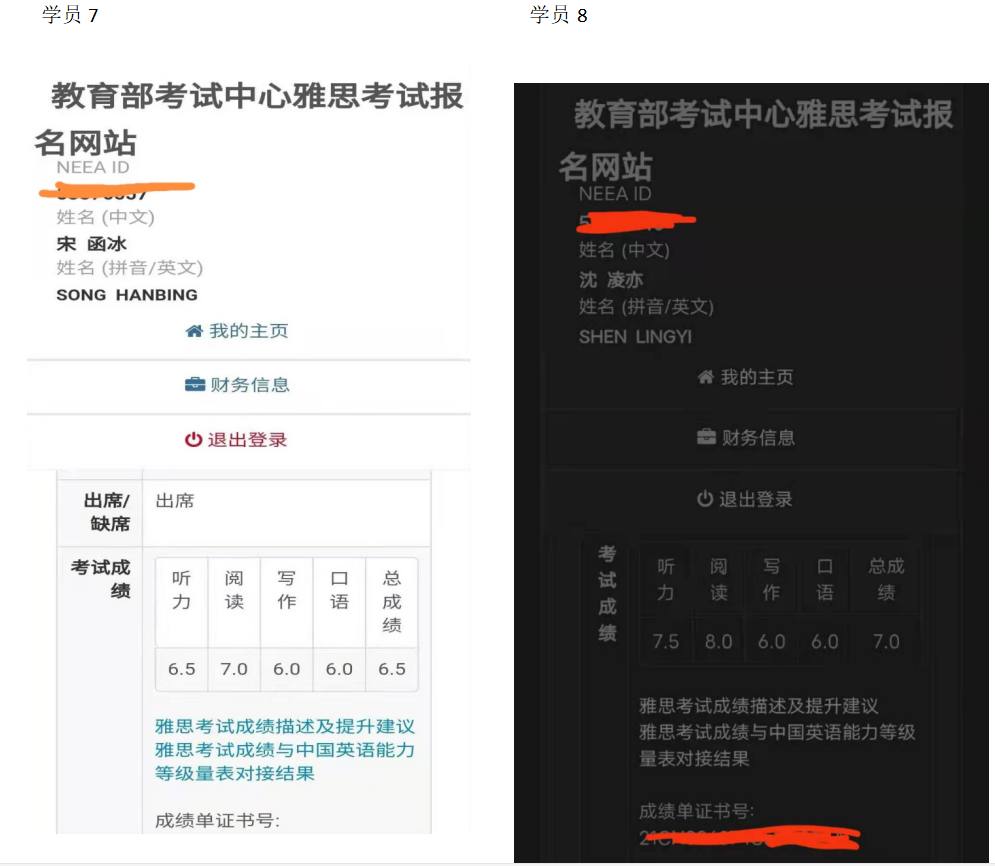Open 雅思考试成绩描述及提升建议 in the dark-themed page

[758, 707]
